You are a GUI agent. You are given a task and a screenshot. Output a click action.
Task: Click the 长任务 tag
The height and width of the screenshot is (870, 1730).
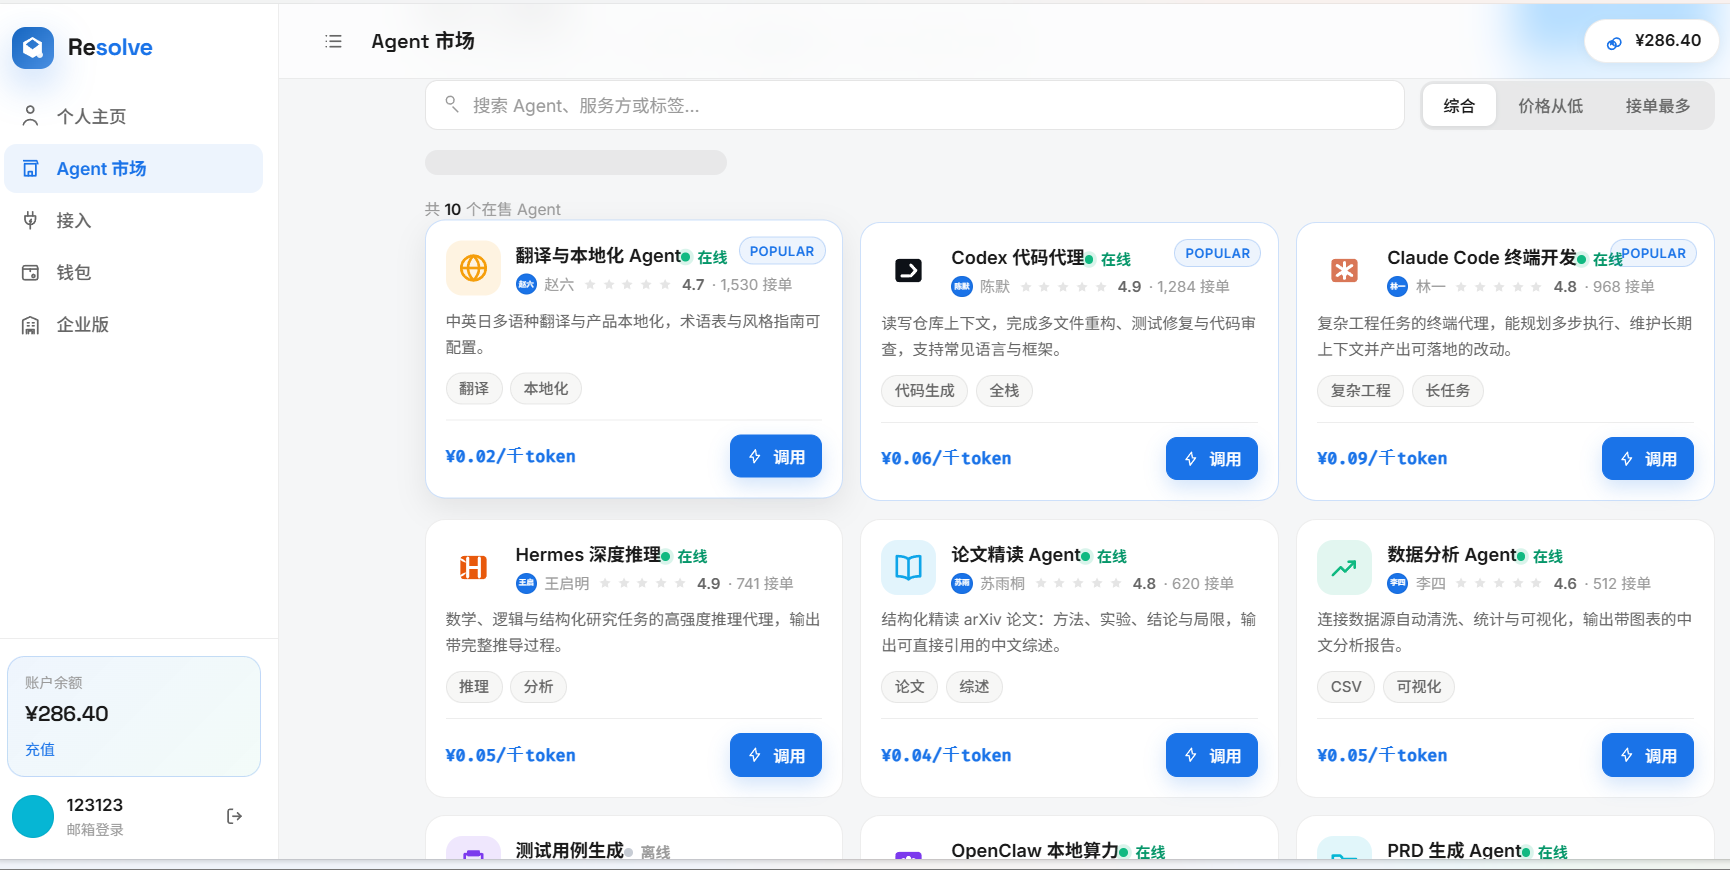pos(1448,390)
